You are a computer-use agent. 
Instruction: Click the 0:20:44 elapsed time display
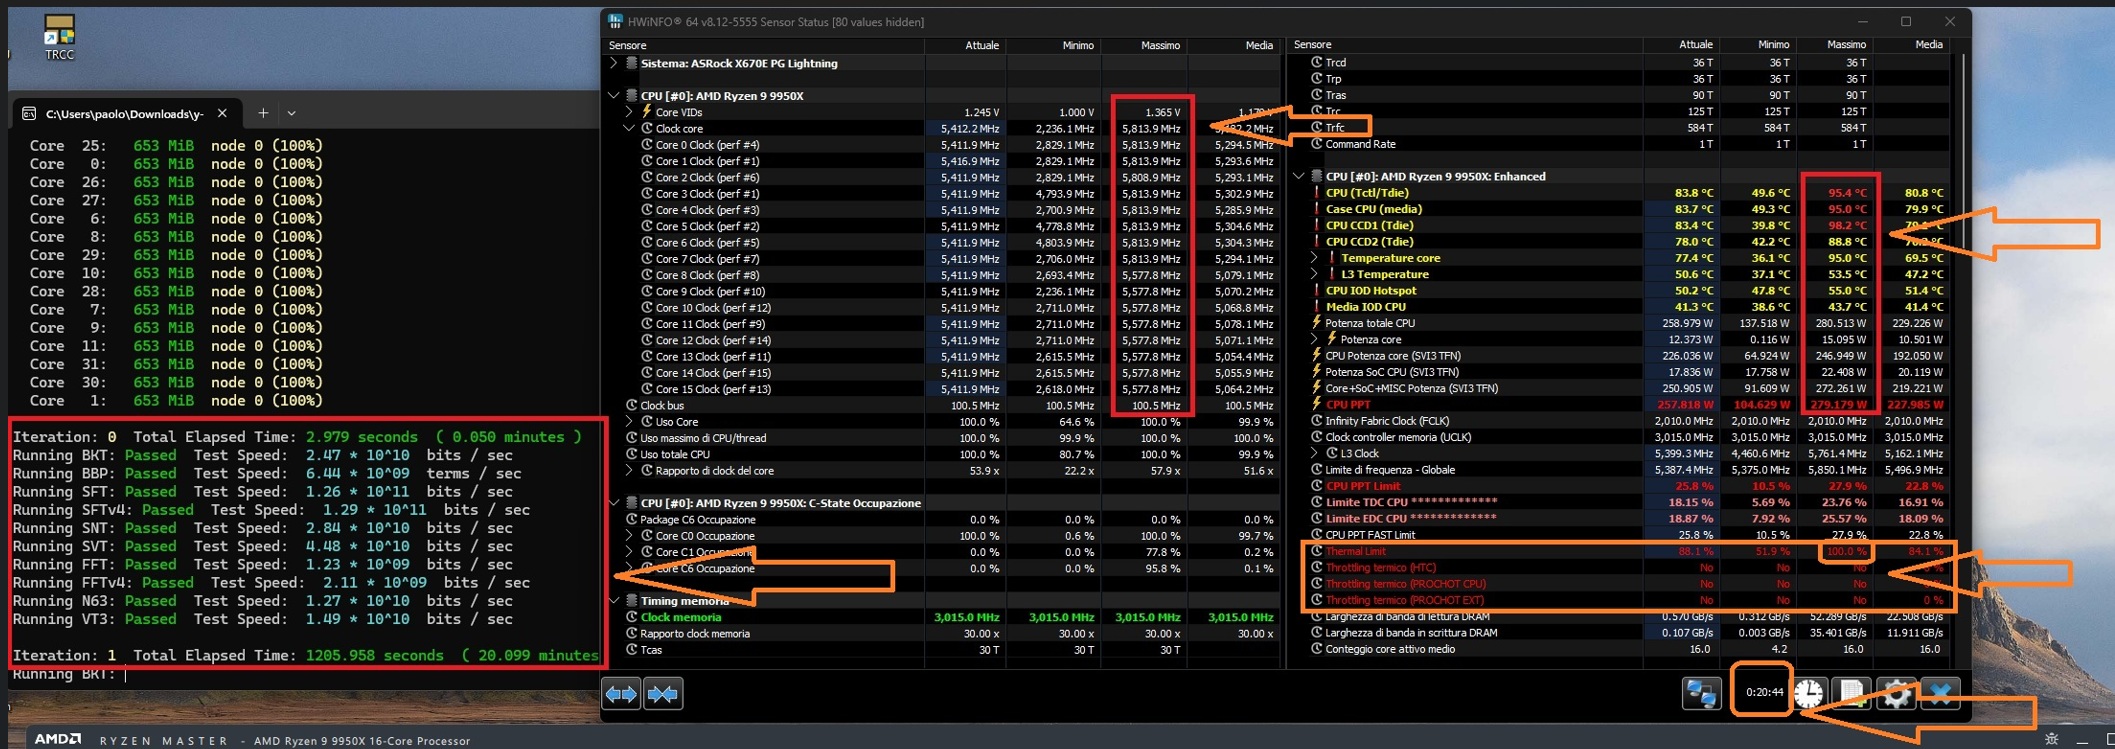(x=1763, y=692)
